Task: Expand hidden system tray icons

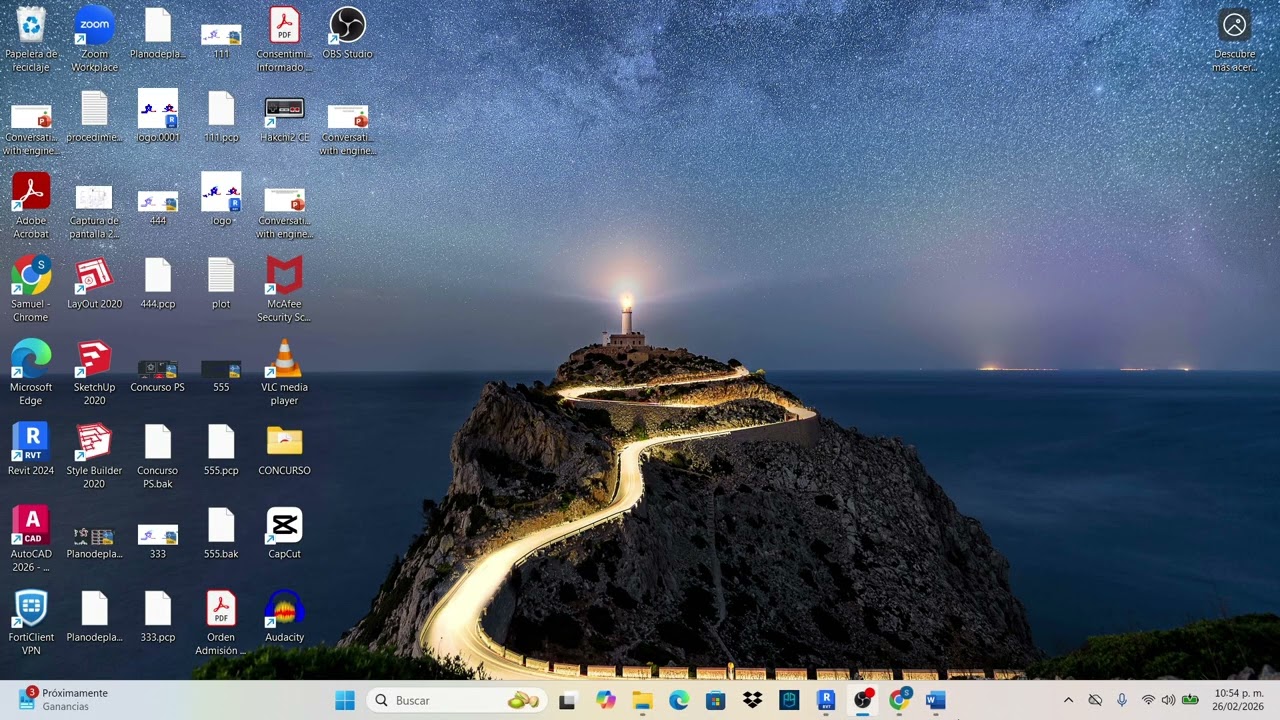Action: click(x=1068, y=700)
